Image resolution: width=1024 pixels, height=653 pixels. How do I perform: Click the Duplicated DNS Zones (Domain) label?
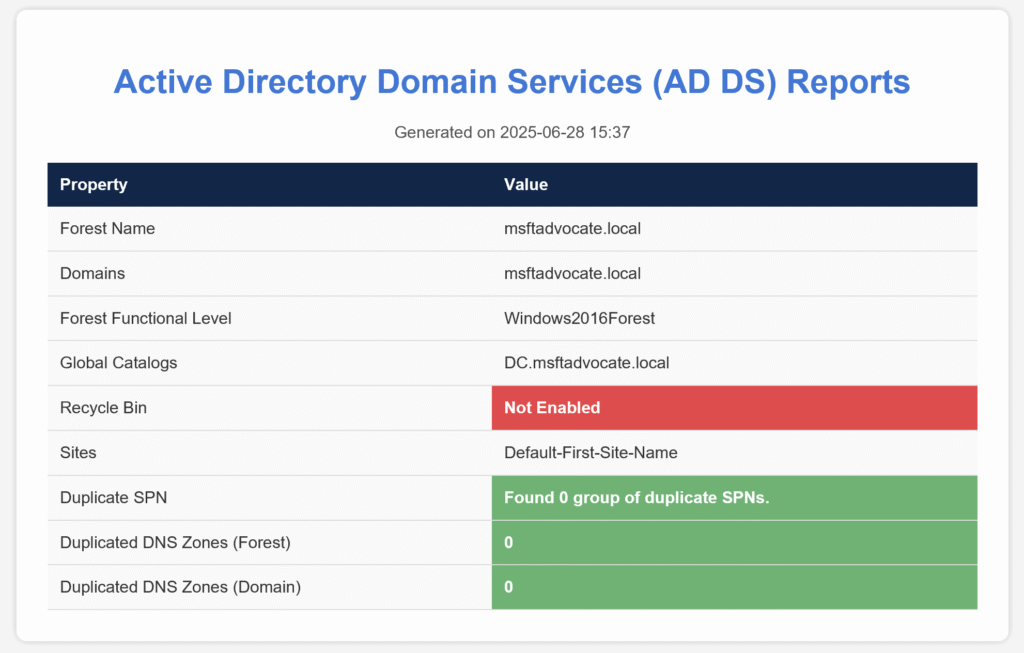pyautogui.click(x=180, y=588)
